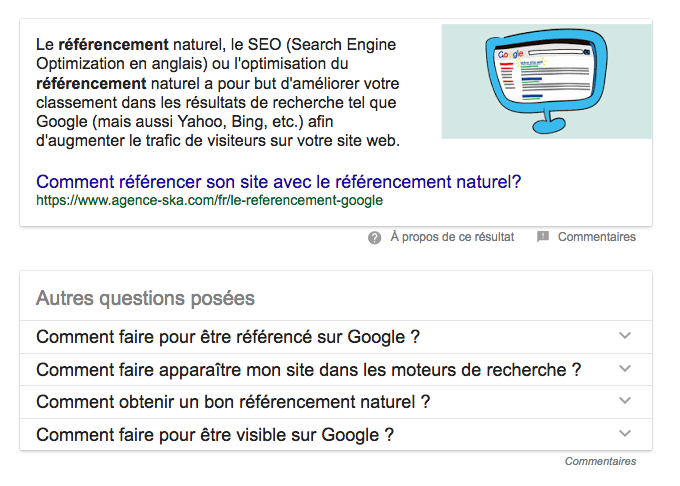Viewport: 680px width, 486px height.
Task: Expand chevron for 'être référencé sur Google'
Action: (x=625, y=336)
